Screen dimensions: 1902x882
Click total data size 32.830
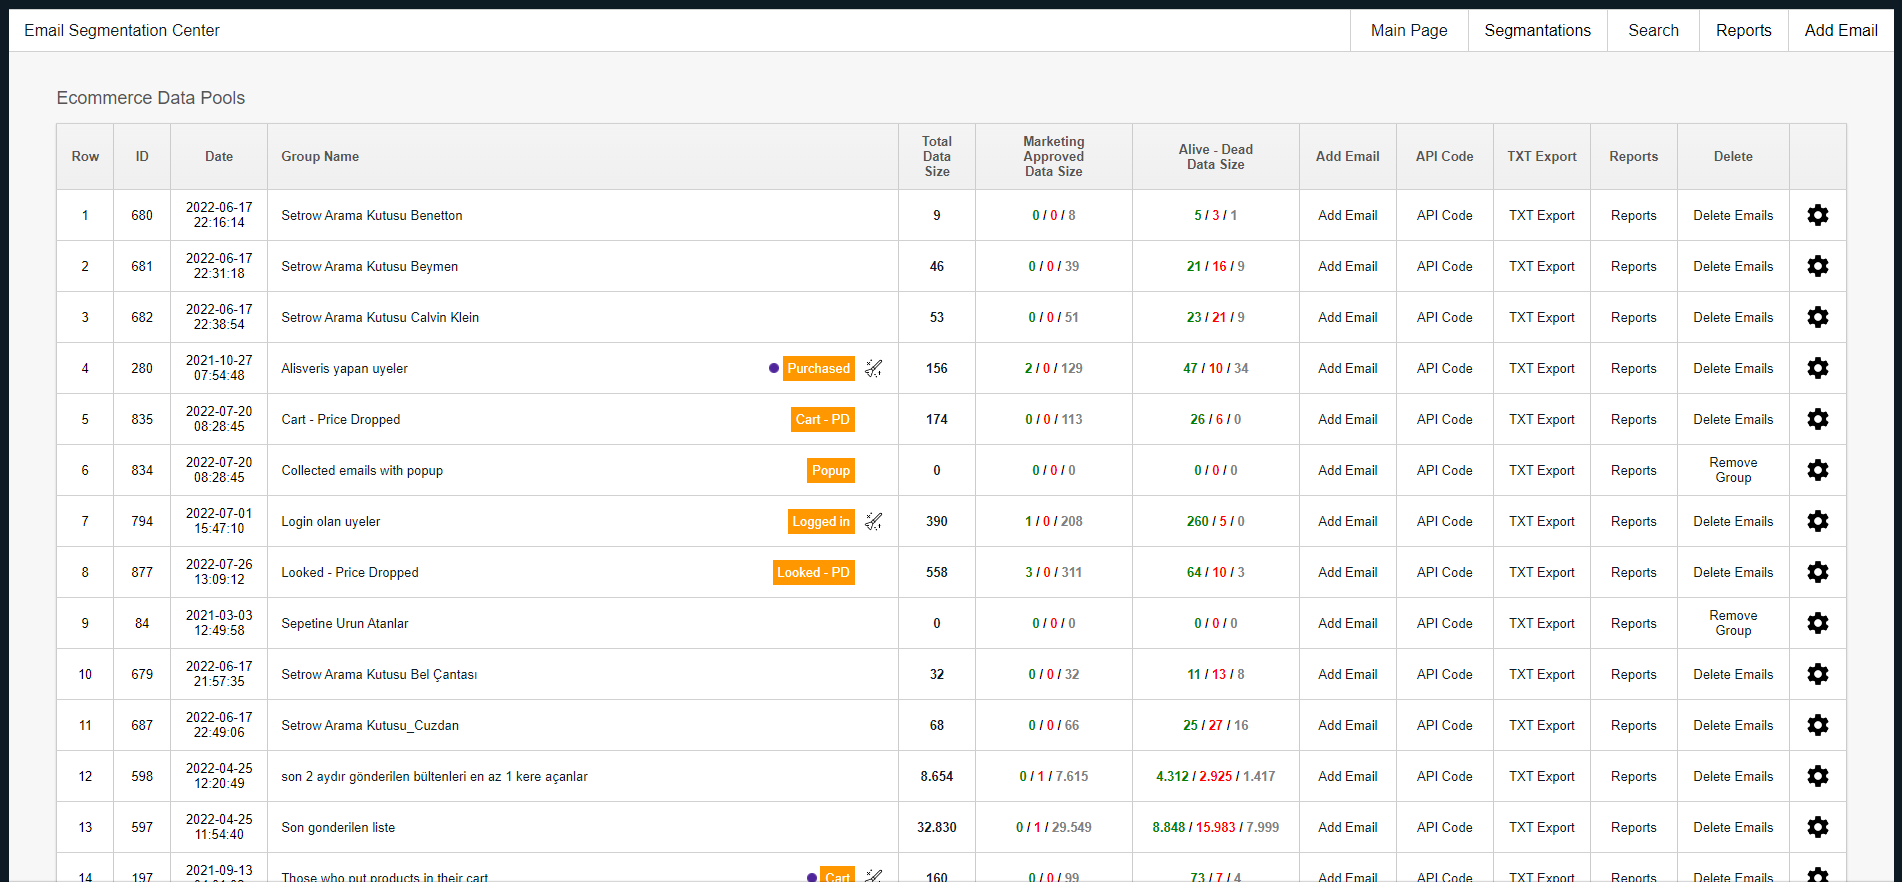coord(937,827)
